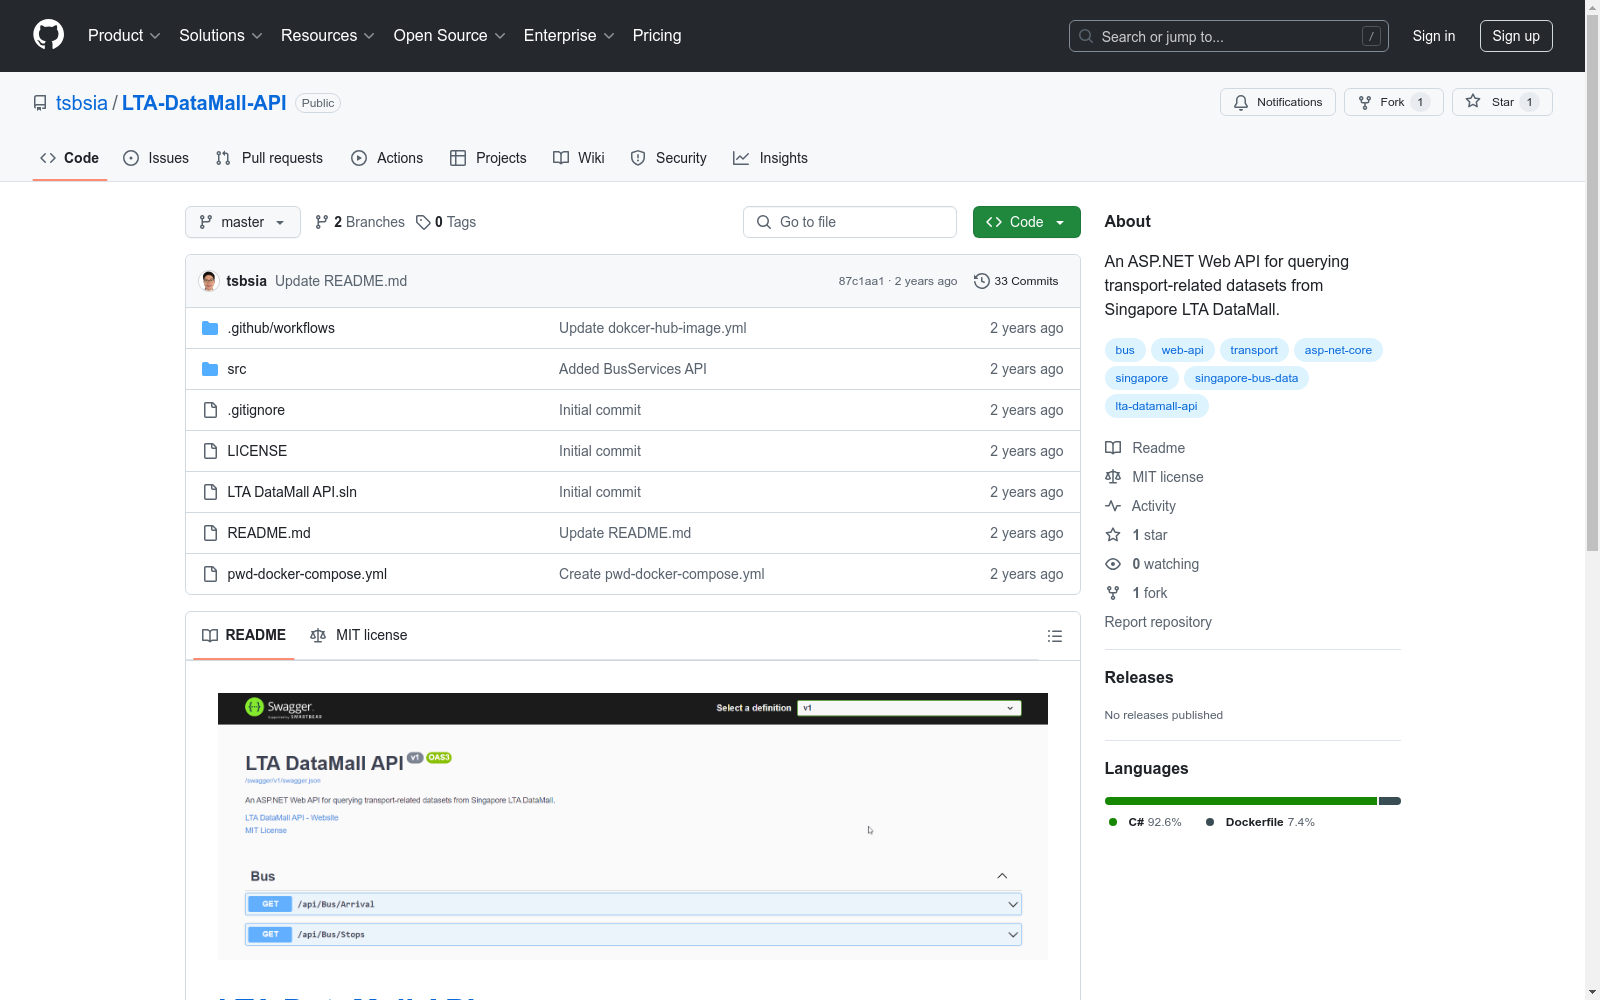The image size is (1600, 1000).
Task: Click the Search or jump to field
Action: 1229,36
